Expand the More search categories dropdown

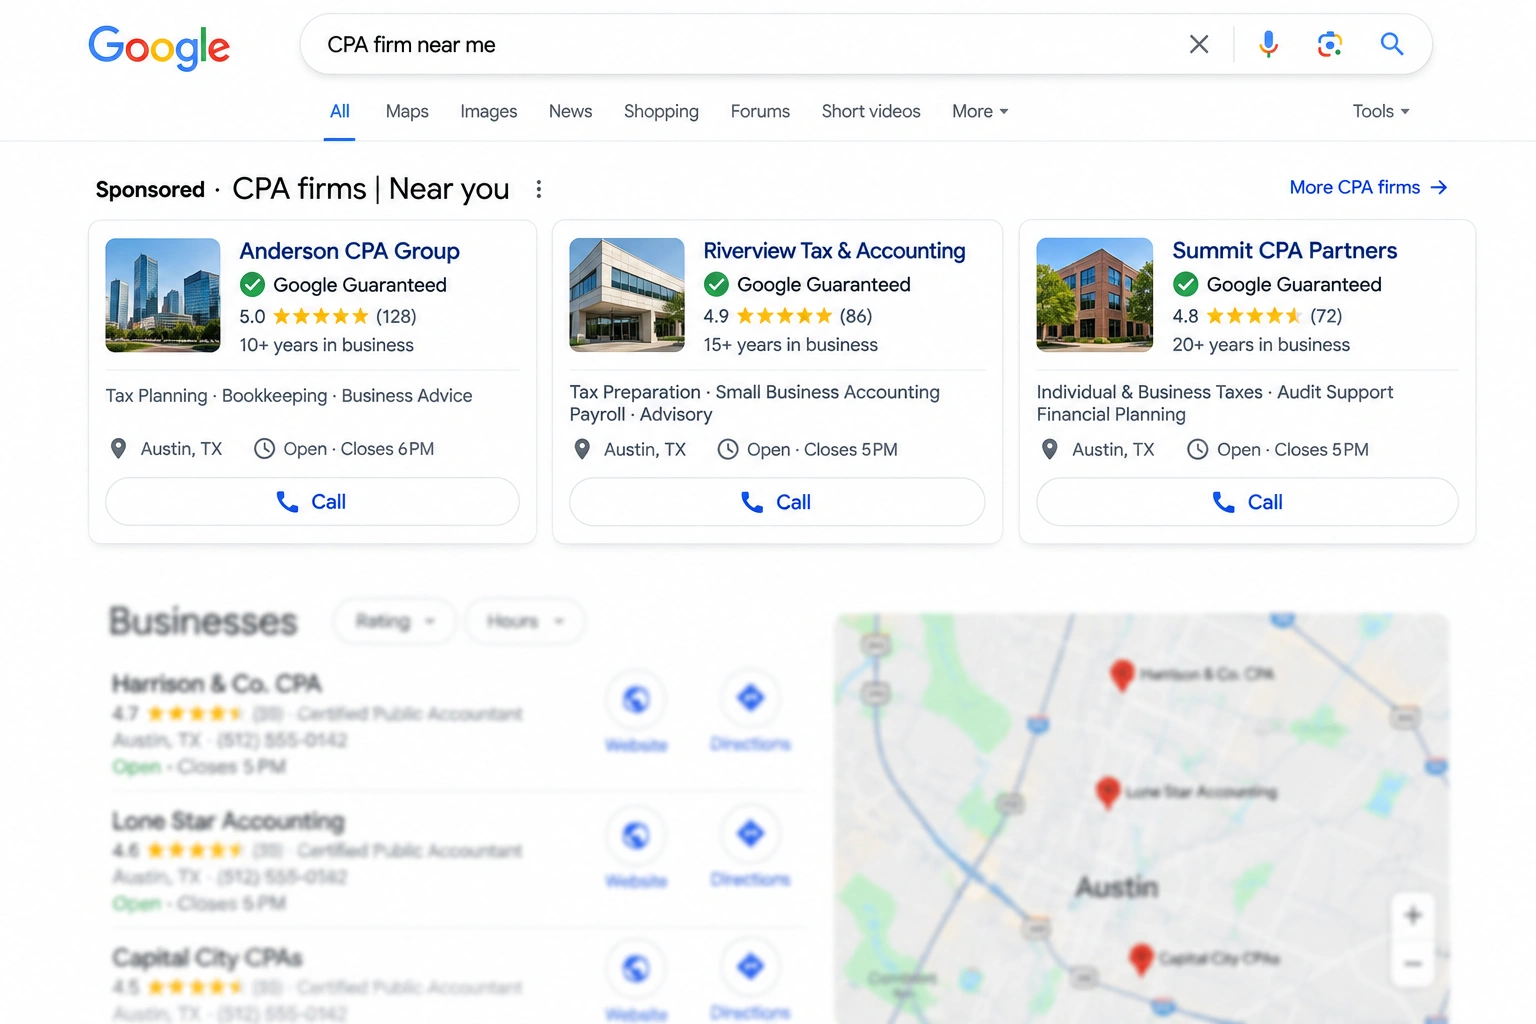980,111
